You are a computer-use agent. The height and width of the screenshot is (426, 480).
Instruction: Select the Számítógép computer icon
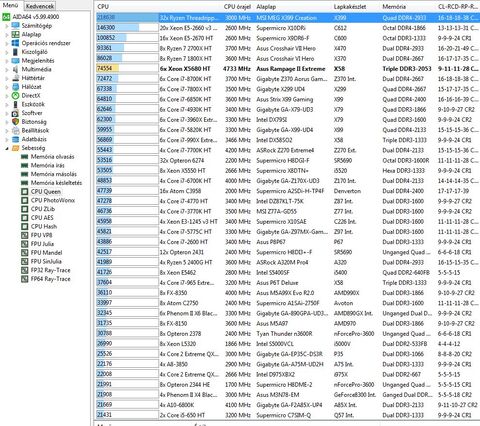15,26
